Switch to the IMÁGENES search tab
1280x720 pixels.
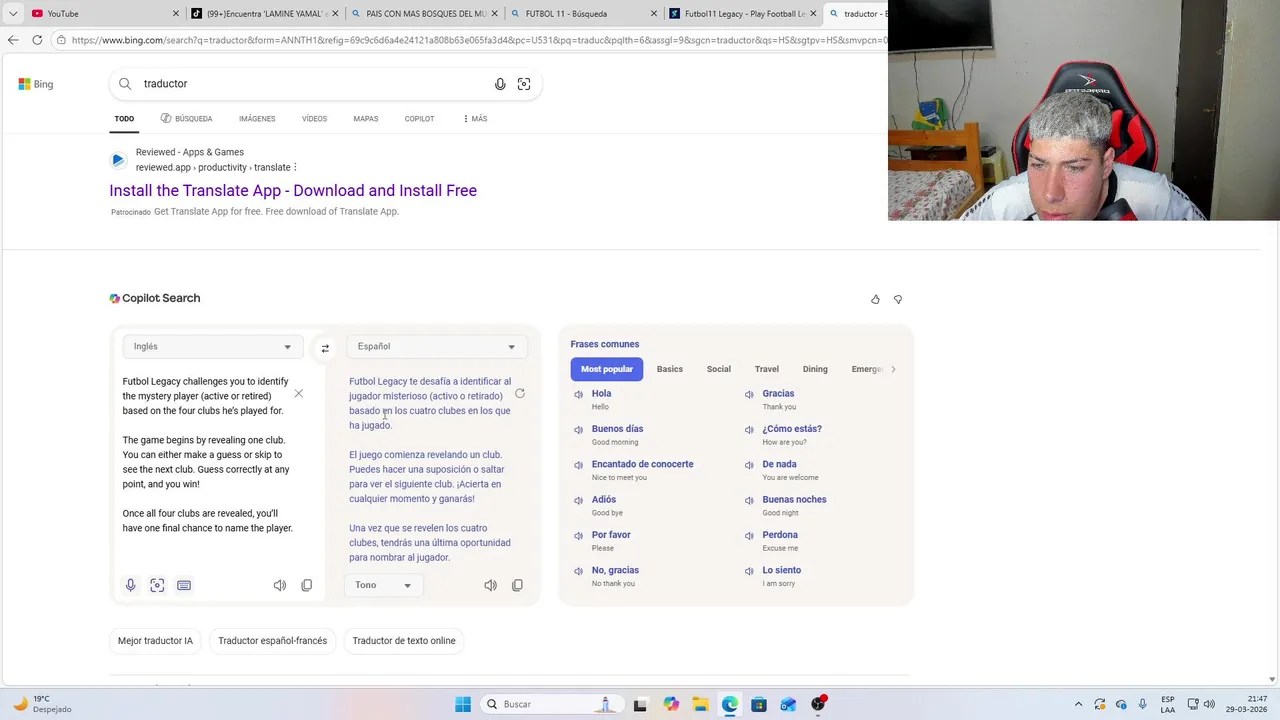tap(257, 119)
